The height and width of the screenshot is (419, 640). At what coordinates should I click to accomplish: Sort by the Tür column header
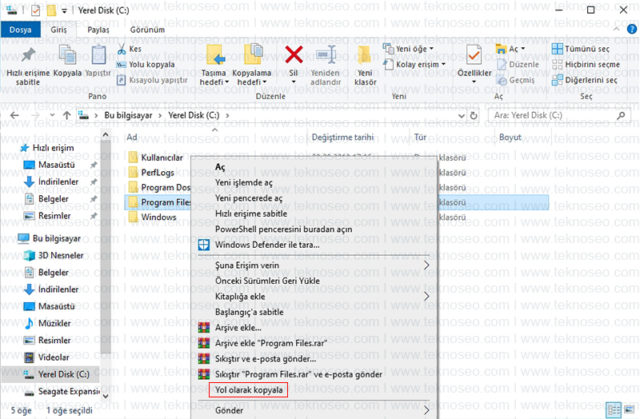click(x=420, y=137)
